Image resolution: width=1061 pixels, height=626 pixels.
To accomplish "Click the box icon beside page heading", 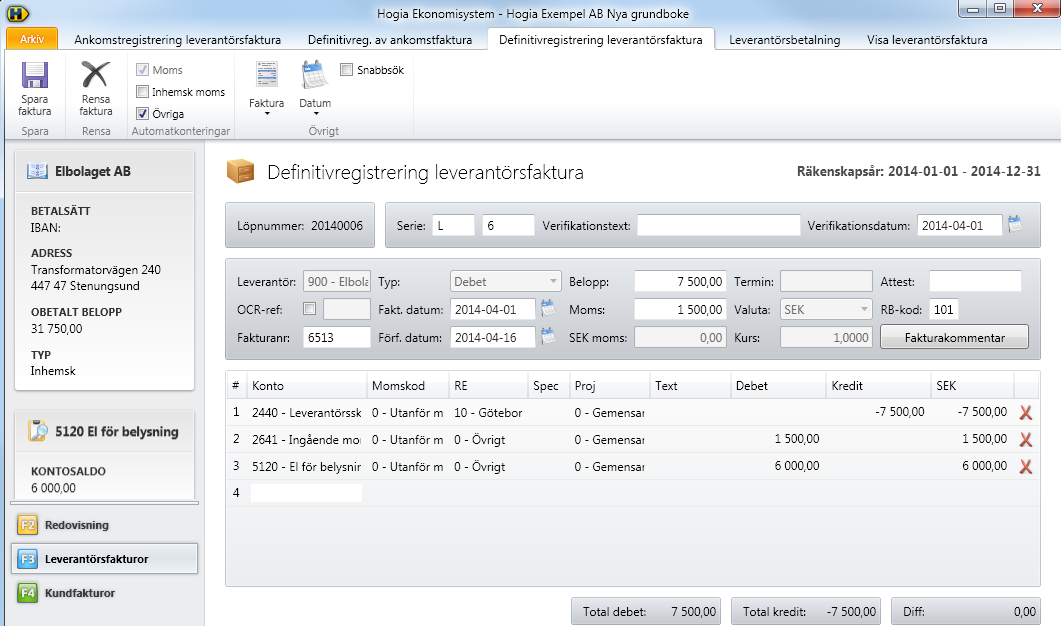I will pyautogui.click(x=240, y=171).
